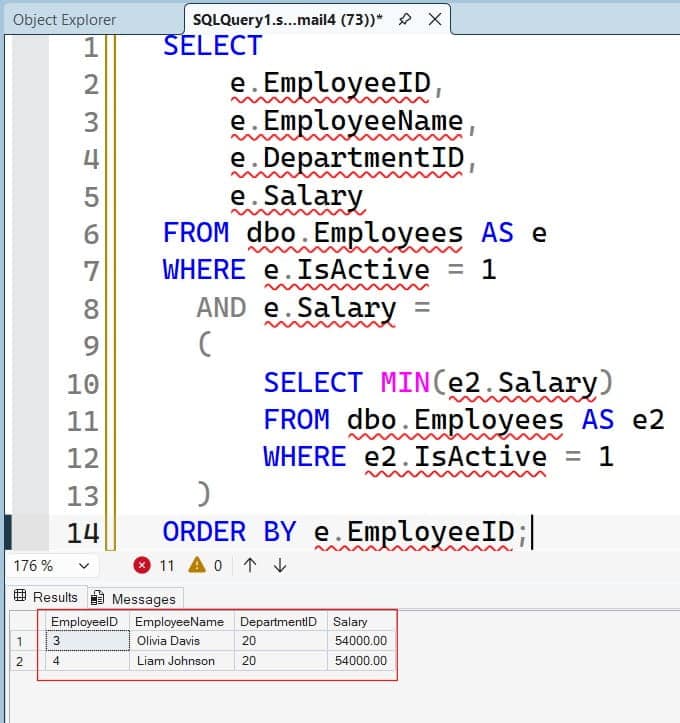Click the DepartmentID 20 cell in Olivia Davis row
Viewport: 680px width, 723px height.
click(x=281, y=641)
